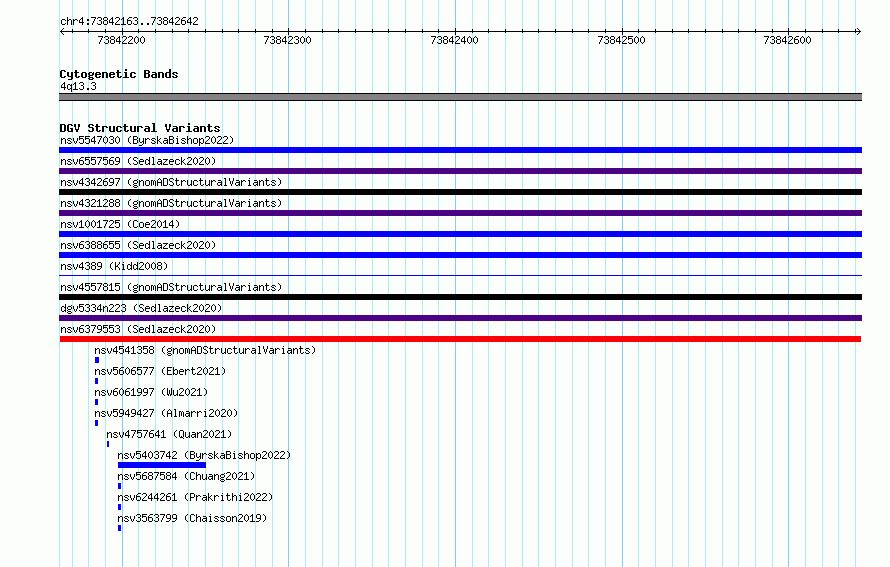Viewport: 890px width, 567px height.
Task: Select the nsv6244261 (Prakrithi2022) label
Action: (x=195, y=497)
